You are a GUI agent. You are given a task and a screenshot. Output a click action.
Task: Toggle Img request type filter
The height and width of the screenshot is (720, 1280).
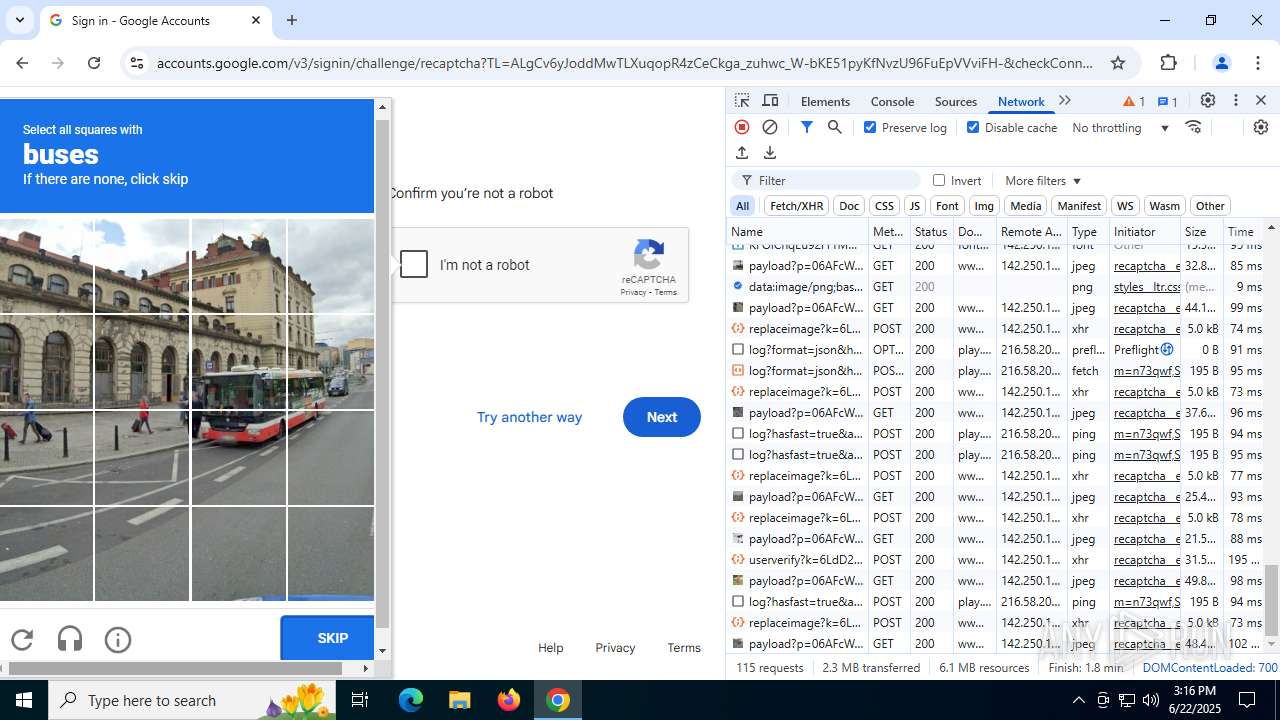(x=984, y=206)
